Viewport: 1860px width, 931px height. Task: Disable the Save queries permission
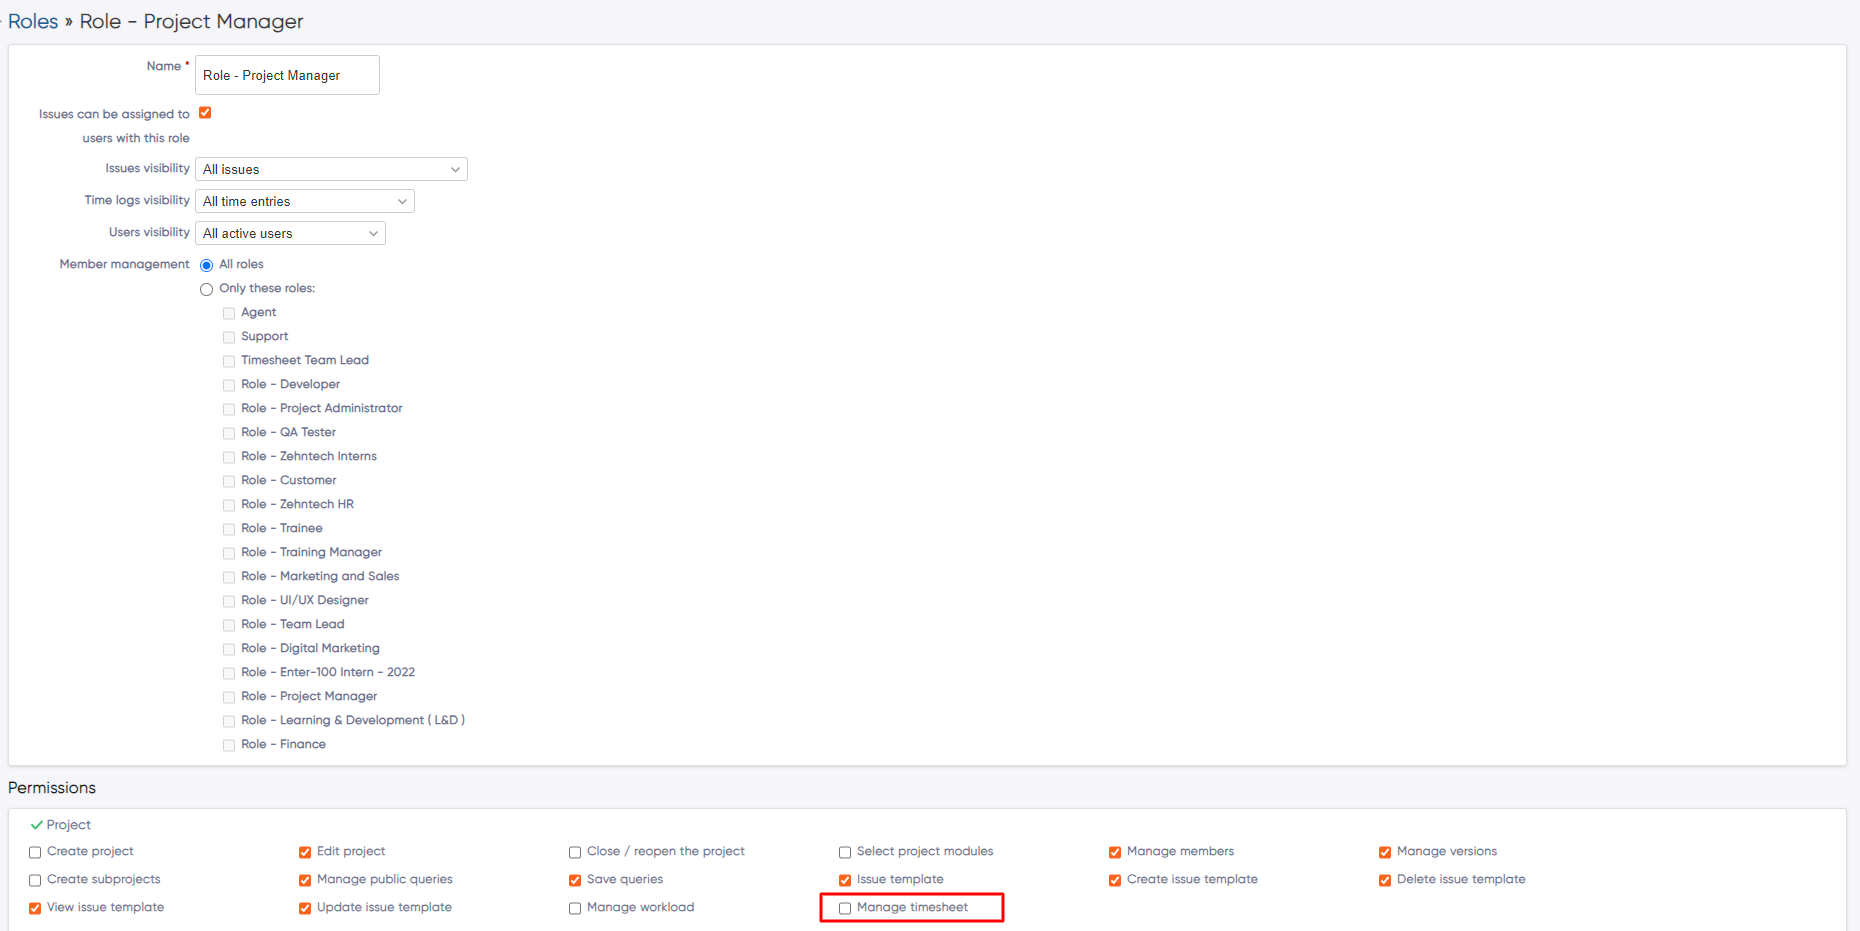pyautogui.click(x=575, y=880)
